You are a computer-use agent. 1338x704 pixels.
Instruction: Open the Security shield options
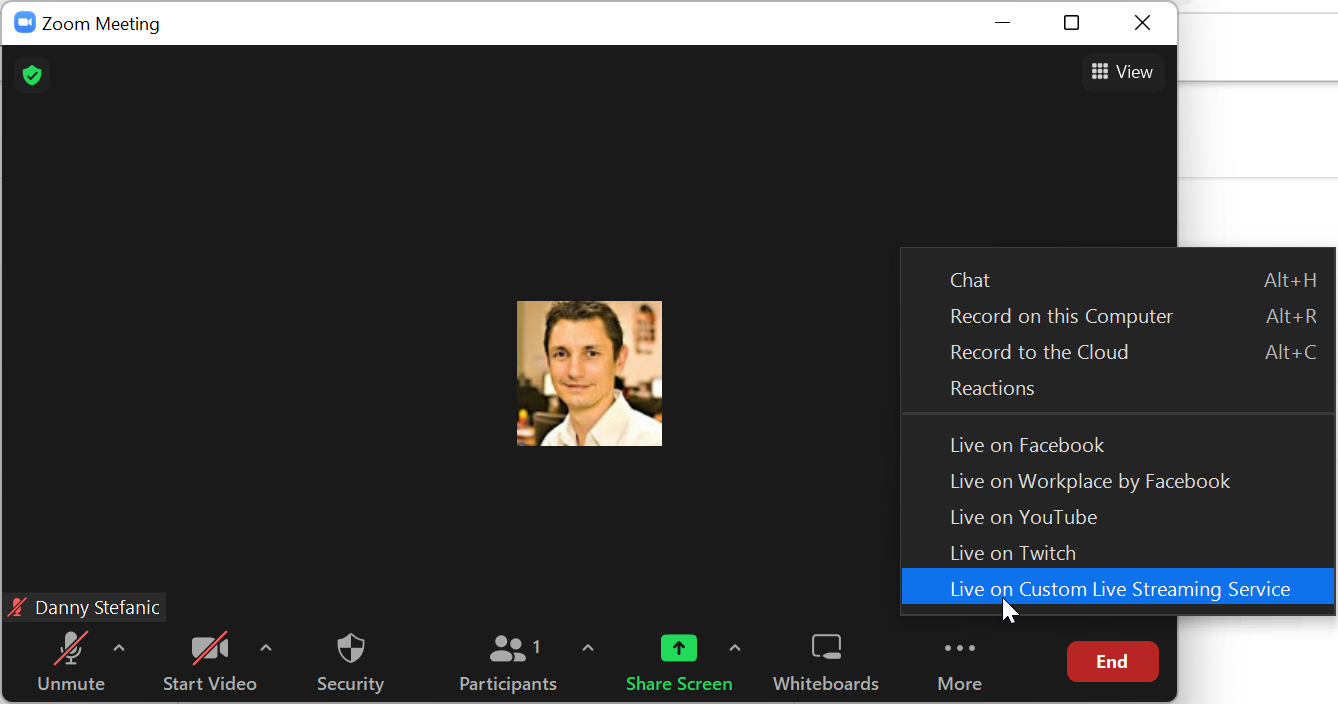tap(350, 662)
